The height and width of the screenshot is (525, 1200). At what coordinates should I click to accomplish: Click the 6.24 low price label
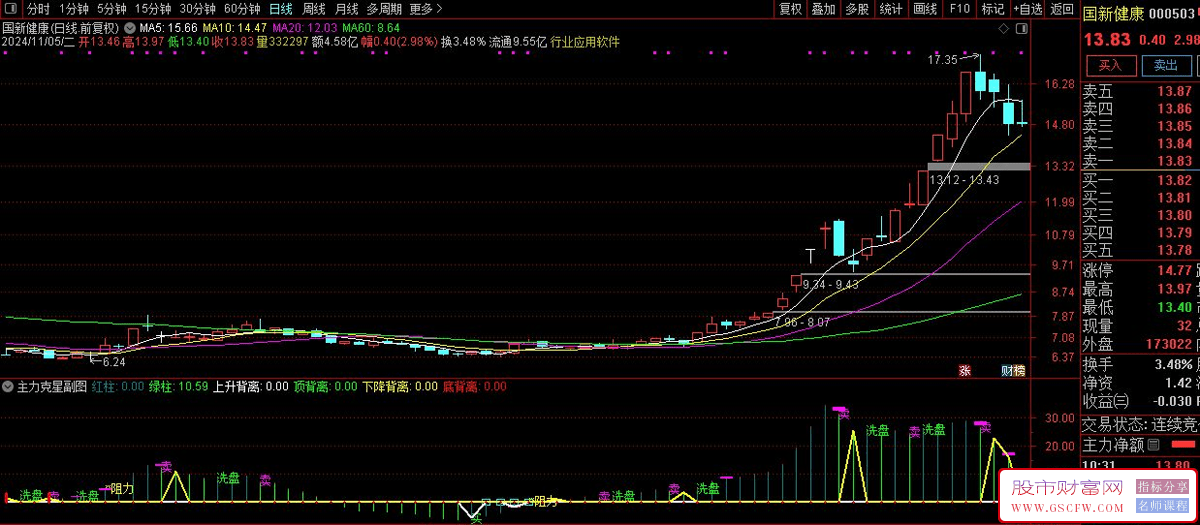click(113, 362)
